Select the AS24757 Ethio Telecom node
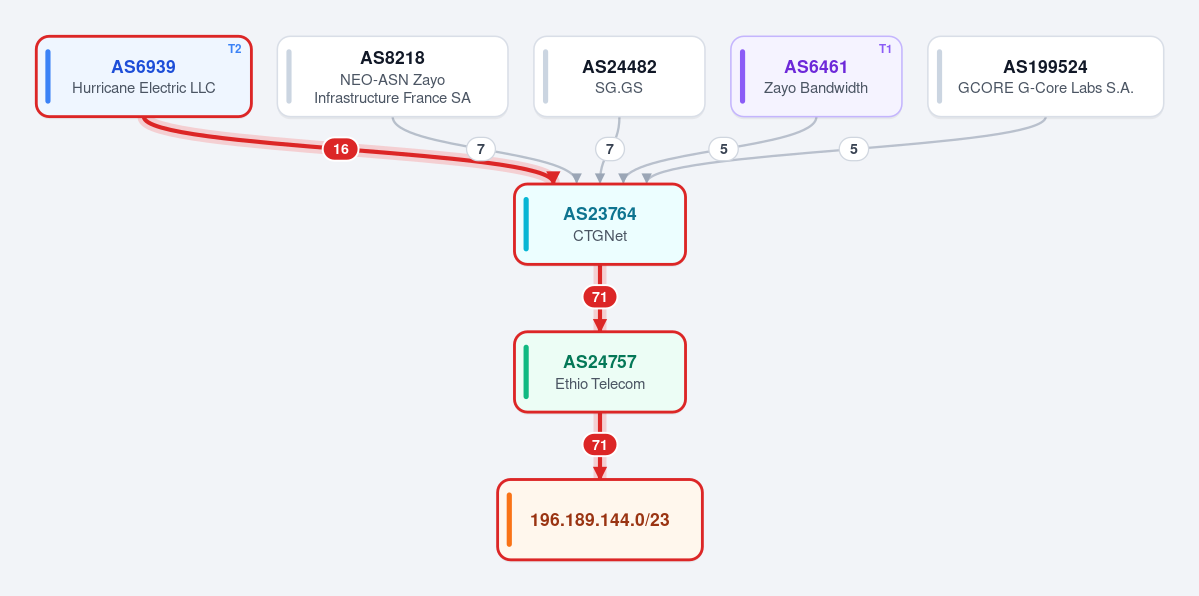Viewport: 1199px width, 596px height. [600, 372]
